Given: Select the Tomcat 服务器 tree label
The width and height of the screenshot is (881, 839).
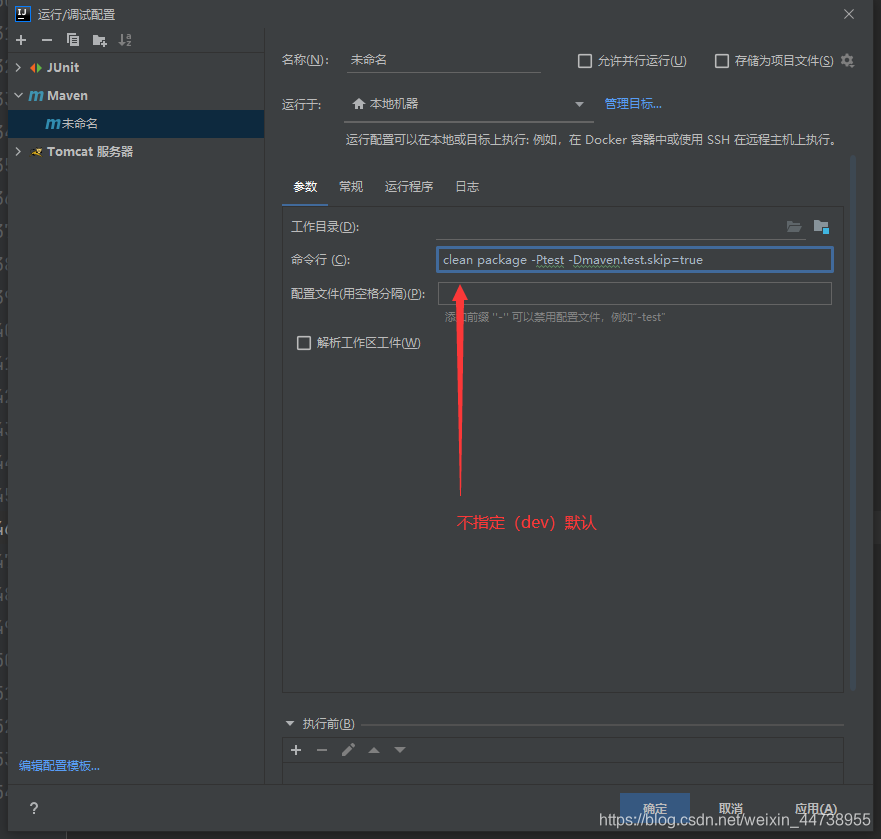Looking at the screenshot, I should (90, 152).
